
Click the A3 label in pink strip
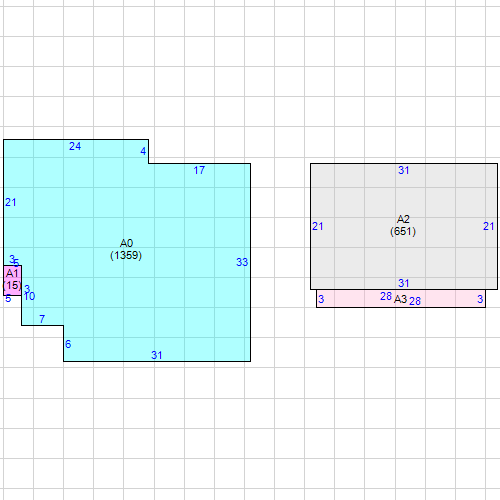[400, 299]
